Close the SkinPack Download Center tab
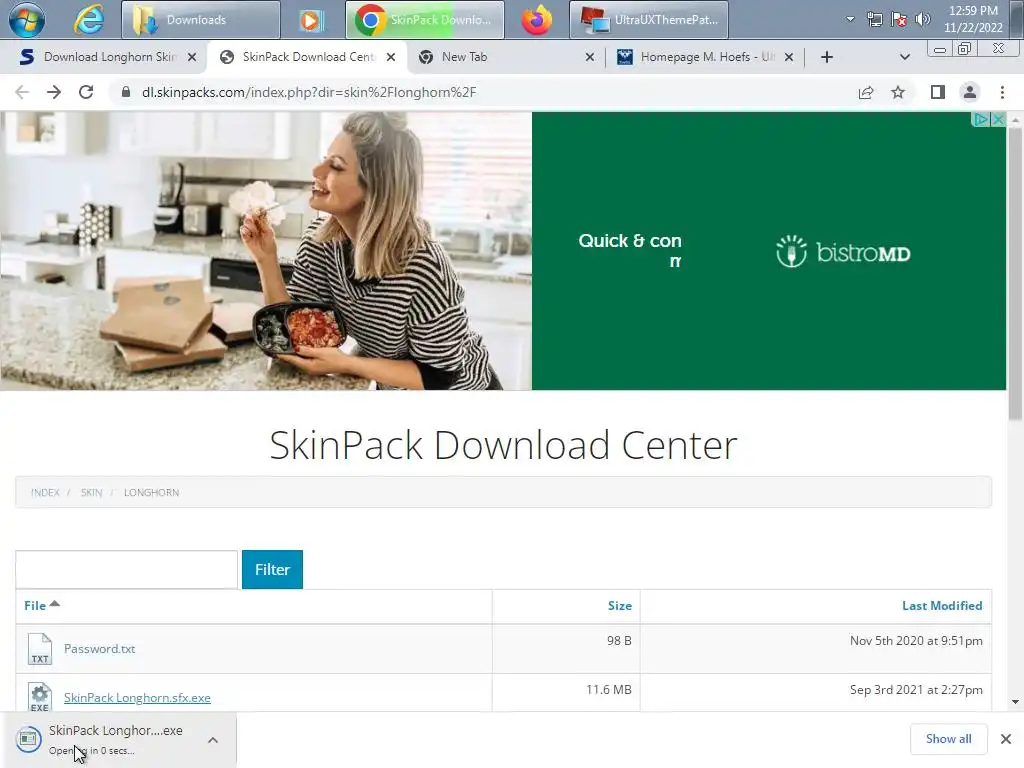1024x768 pixels. (391, 57)
